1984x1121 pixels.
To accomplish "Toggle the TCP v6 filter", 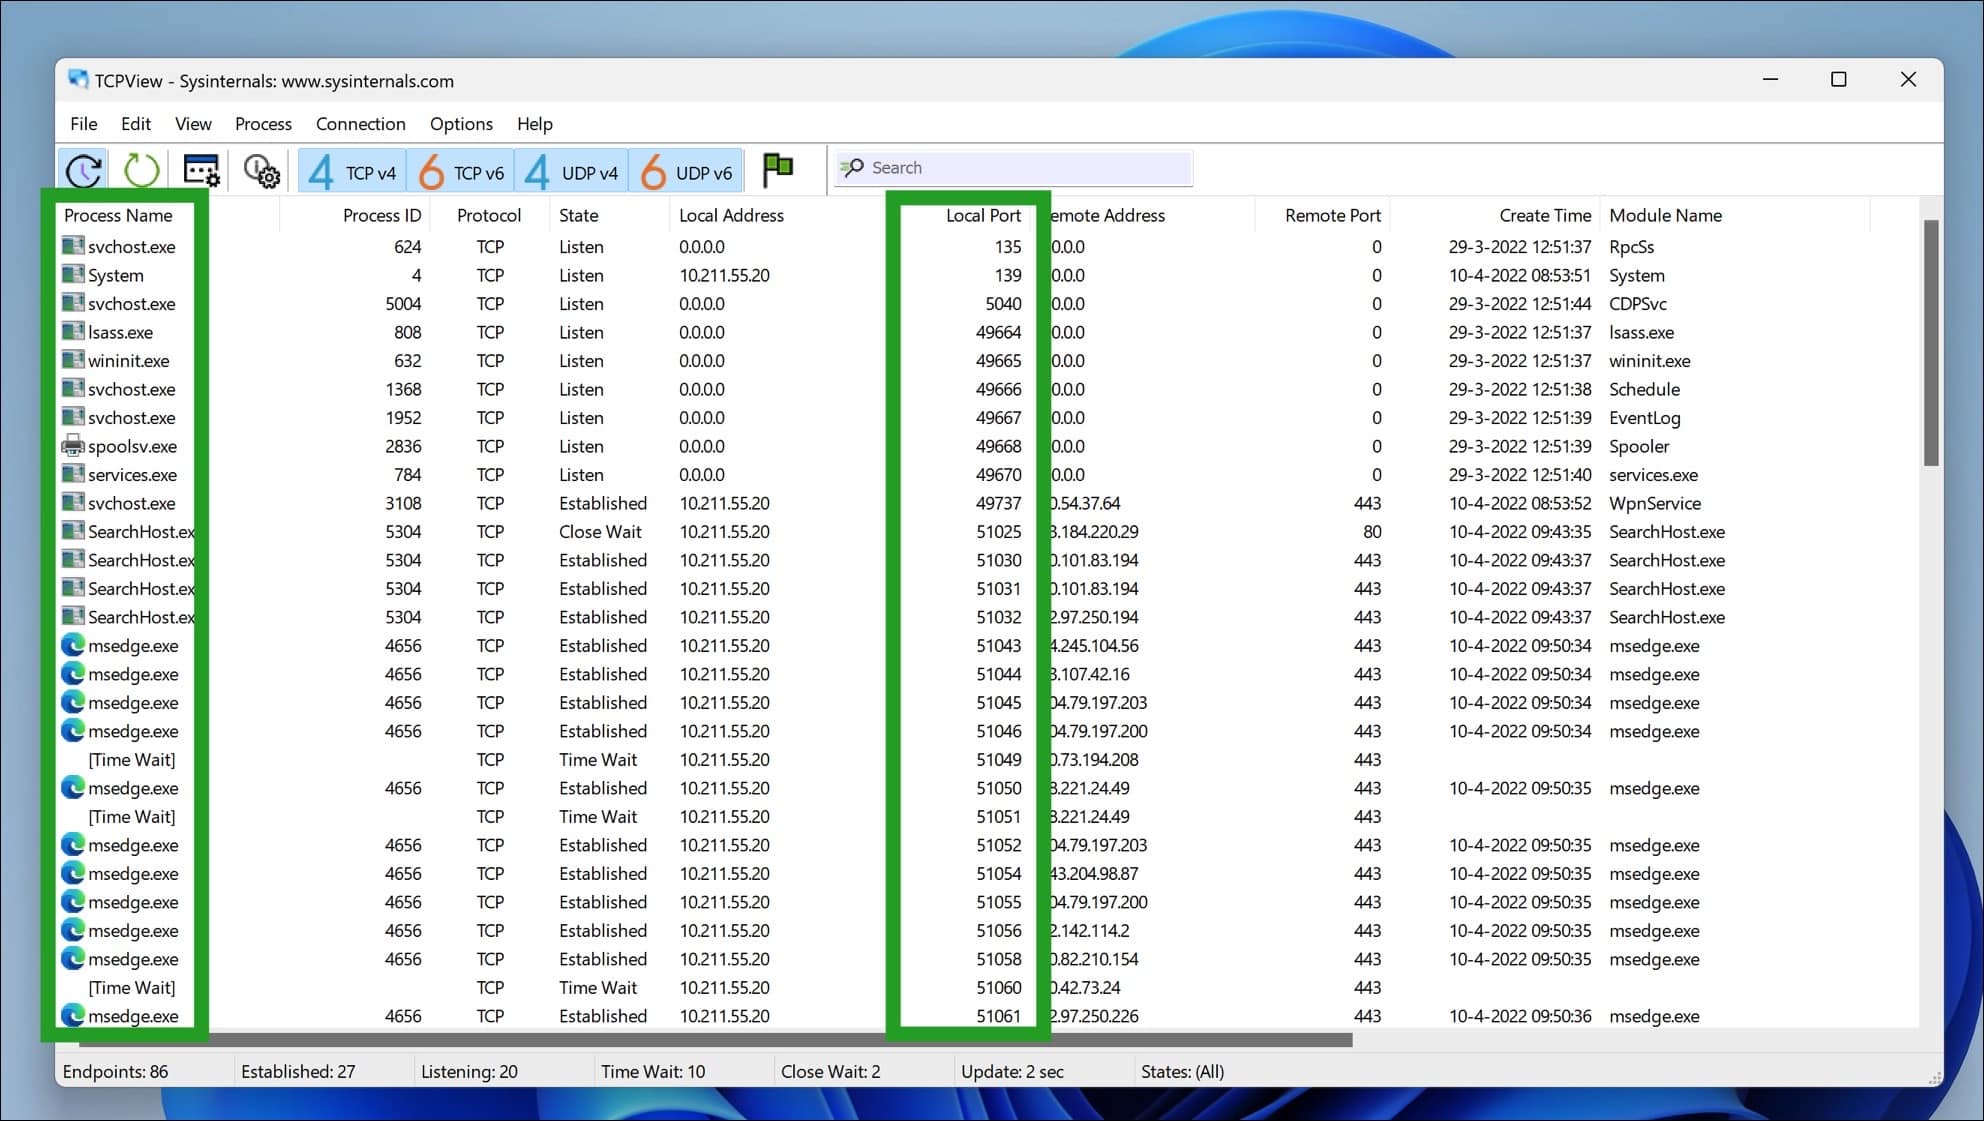I will tap(461, 172).
